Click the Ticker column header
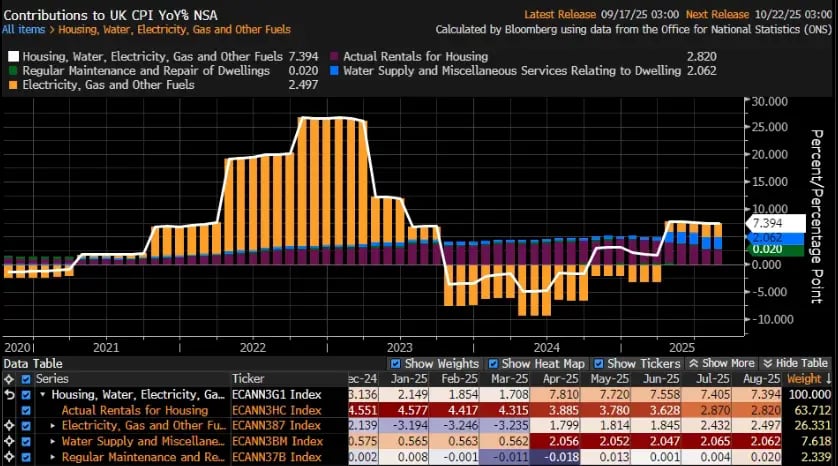Screen dimensions: 838x466 [x=248, y=380]
